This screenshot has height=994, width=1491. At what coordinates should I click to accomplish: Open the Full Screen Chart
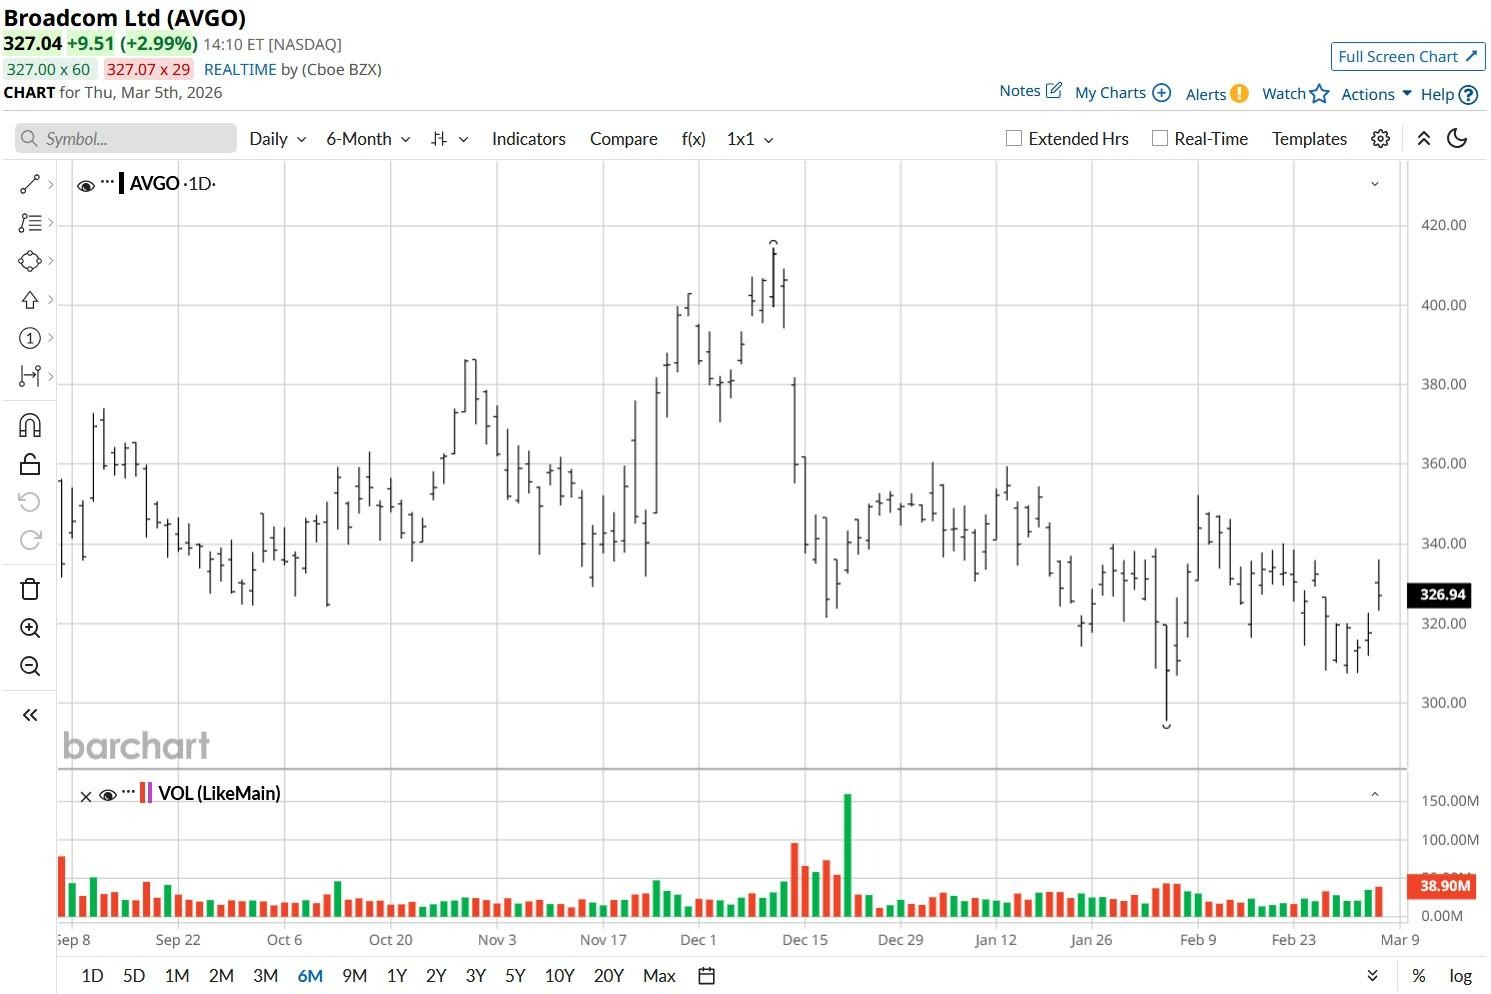tap(1407, 57)
